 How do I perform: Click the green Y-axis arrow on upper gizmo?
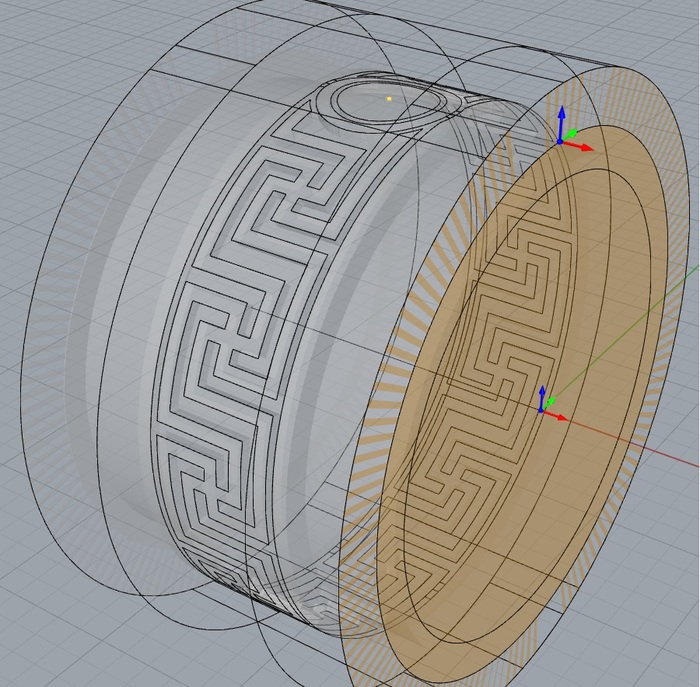[x=572, y=132]
